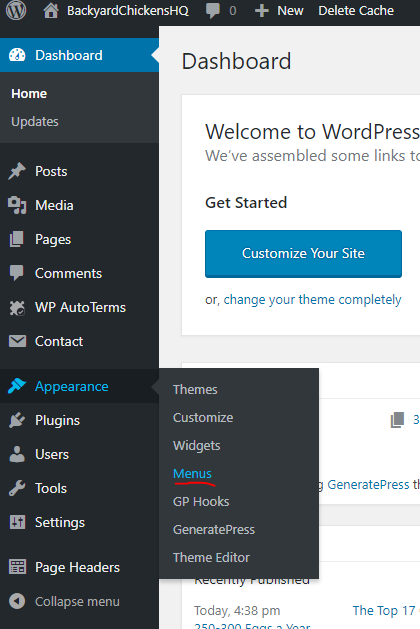Open the Users menu
This screenshot has height=629, width=420.
pyautogui.click(x=52, y=454)
